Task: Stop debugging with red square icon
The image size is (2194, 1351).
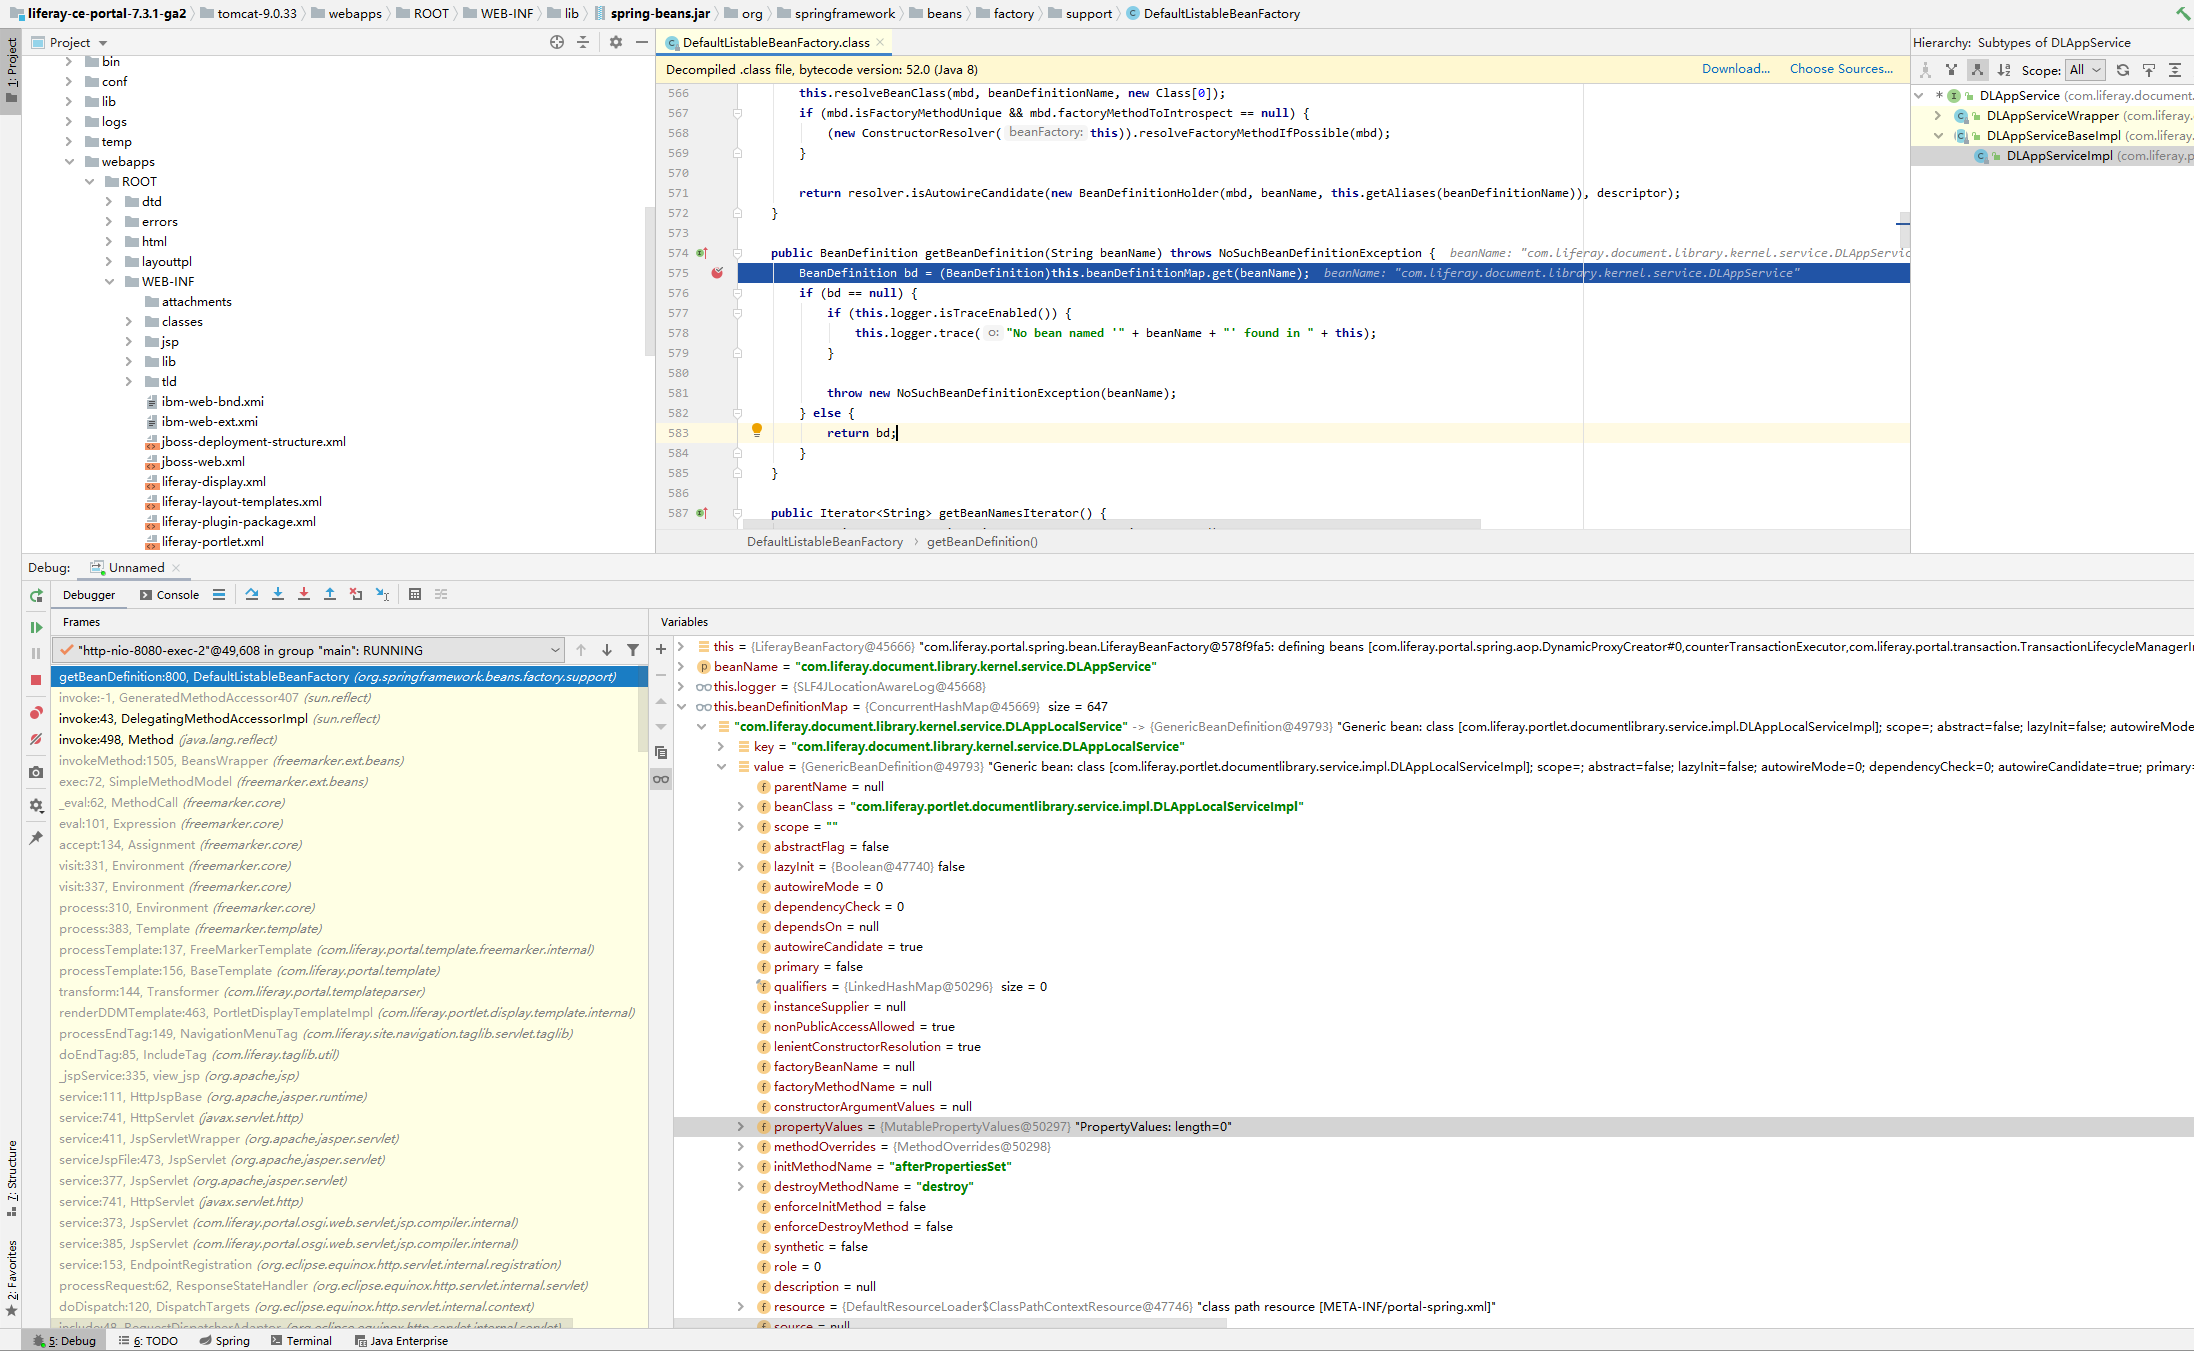Action: tap(36, 680)
